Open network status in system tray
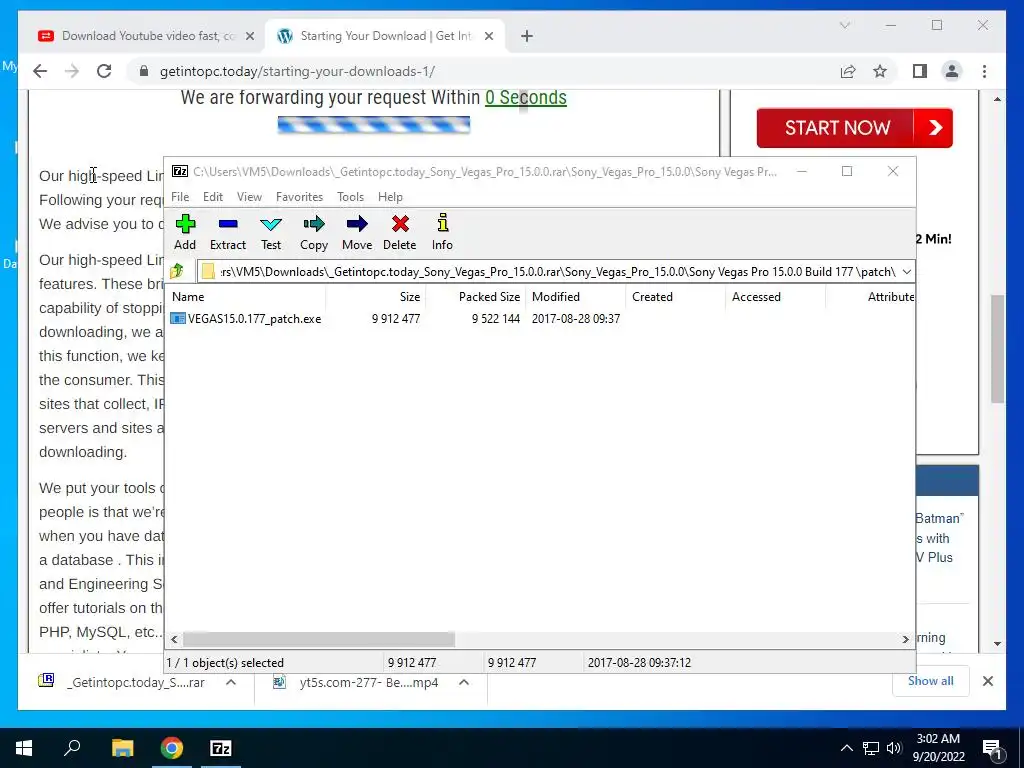The image size is (1024, 768). [871, 748]
